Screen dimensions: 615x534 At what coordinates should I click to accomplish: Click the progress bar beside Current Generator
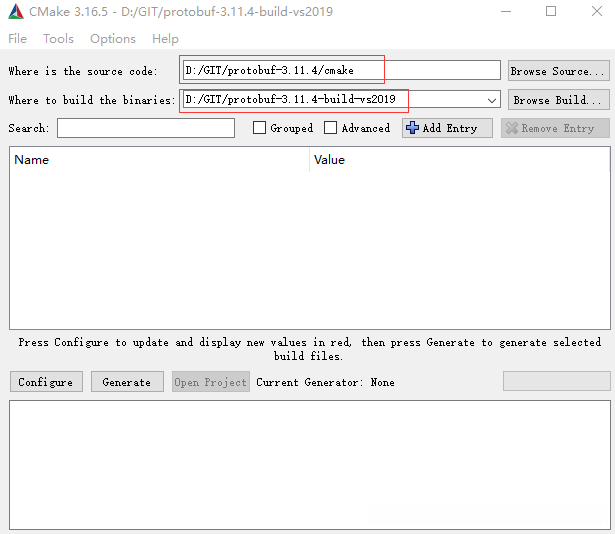point(557,381)
